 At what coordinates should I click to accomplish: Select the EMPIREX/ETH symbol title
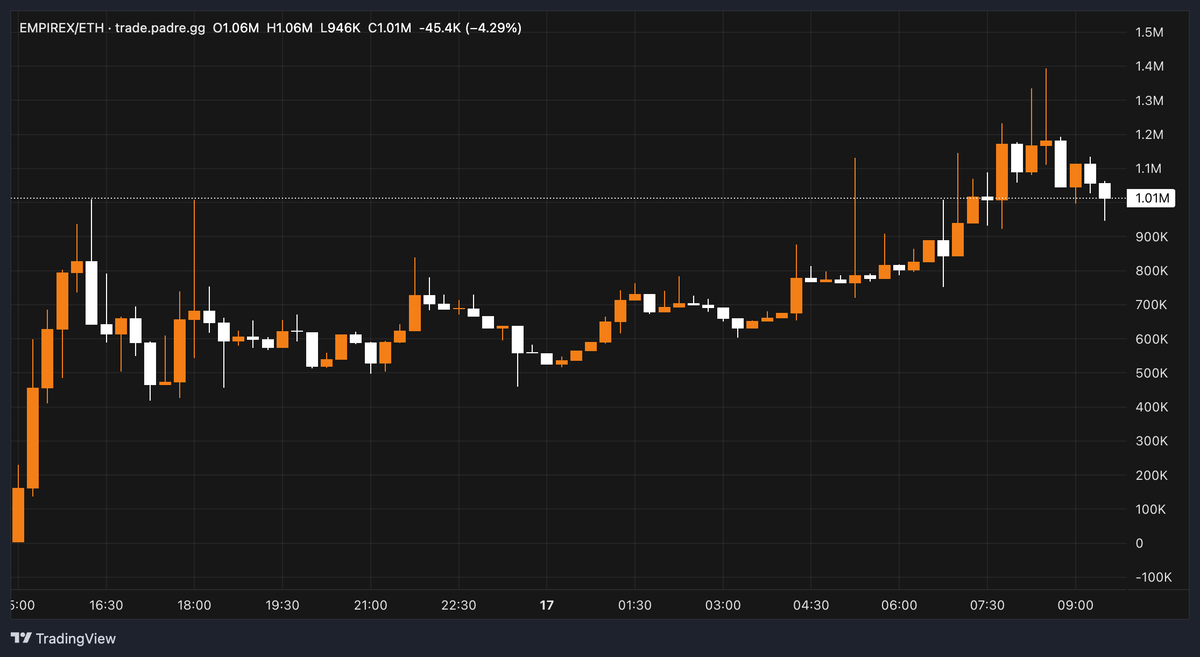click(62, 28)
